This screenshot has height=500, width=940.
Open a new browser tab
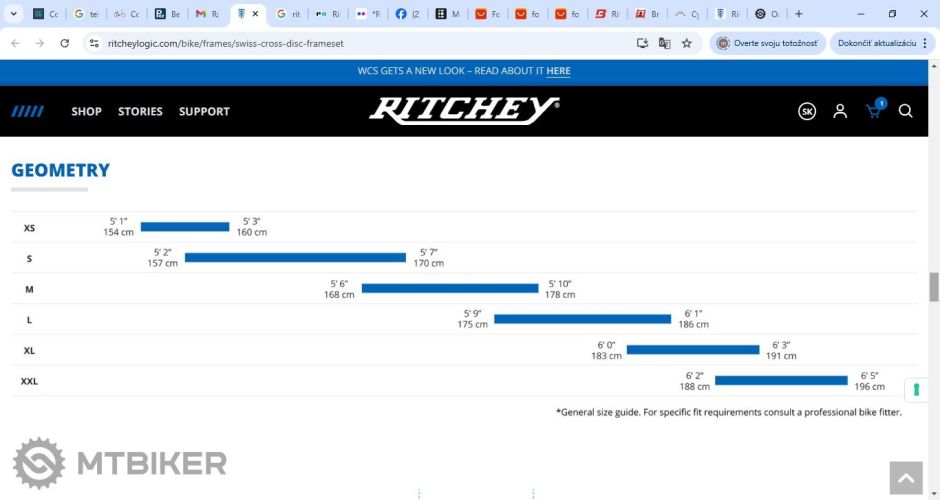coord(798,14)
